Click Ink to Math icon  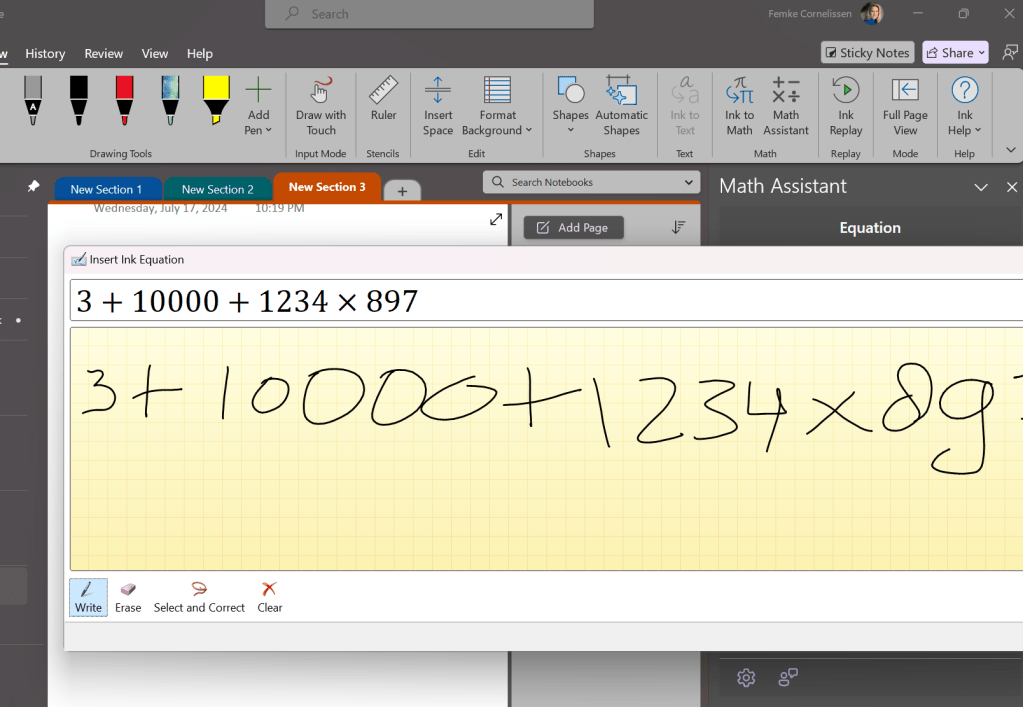click(739, 106)
